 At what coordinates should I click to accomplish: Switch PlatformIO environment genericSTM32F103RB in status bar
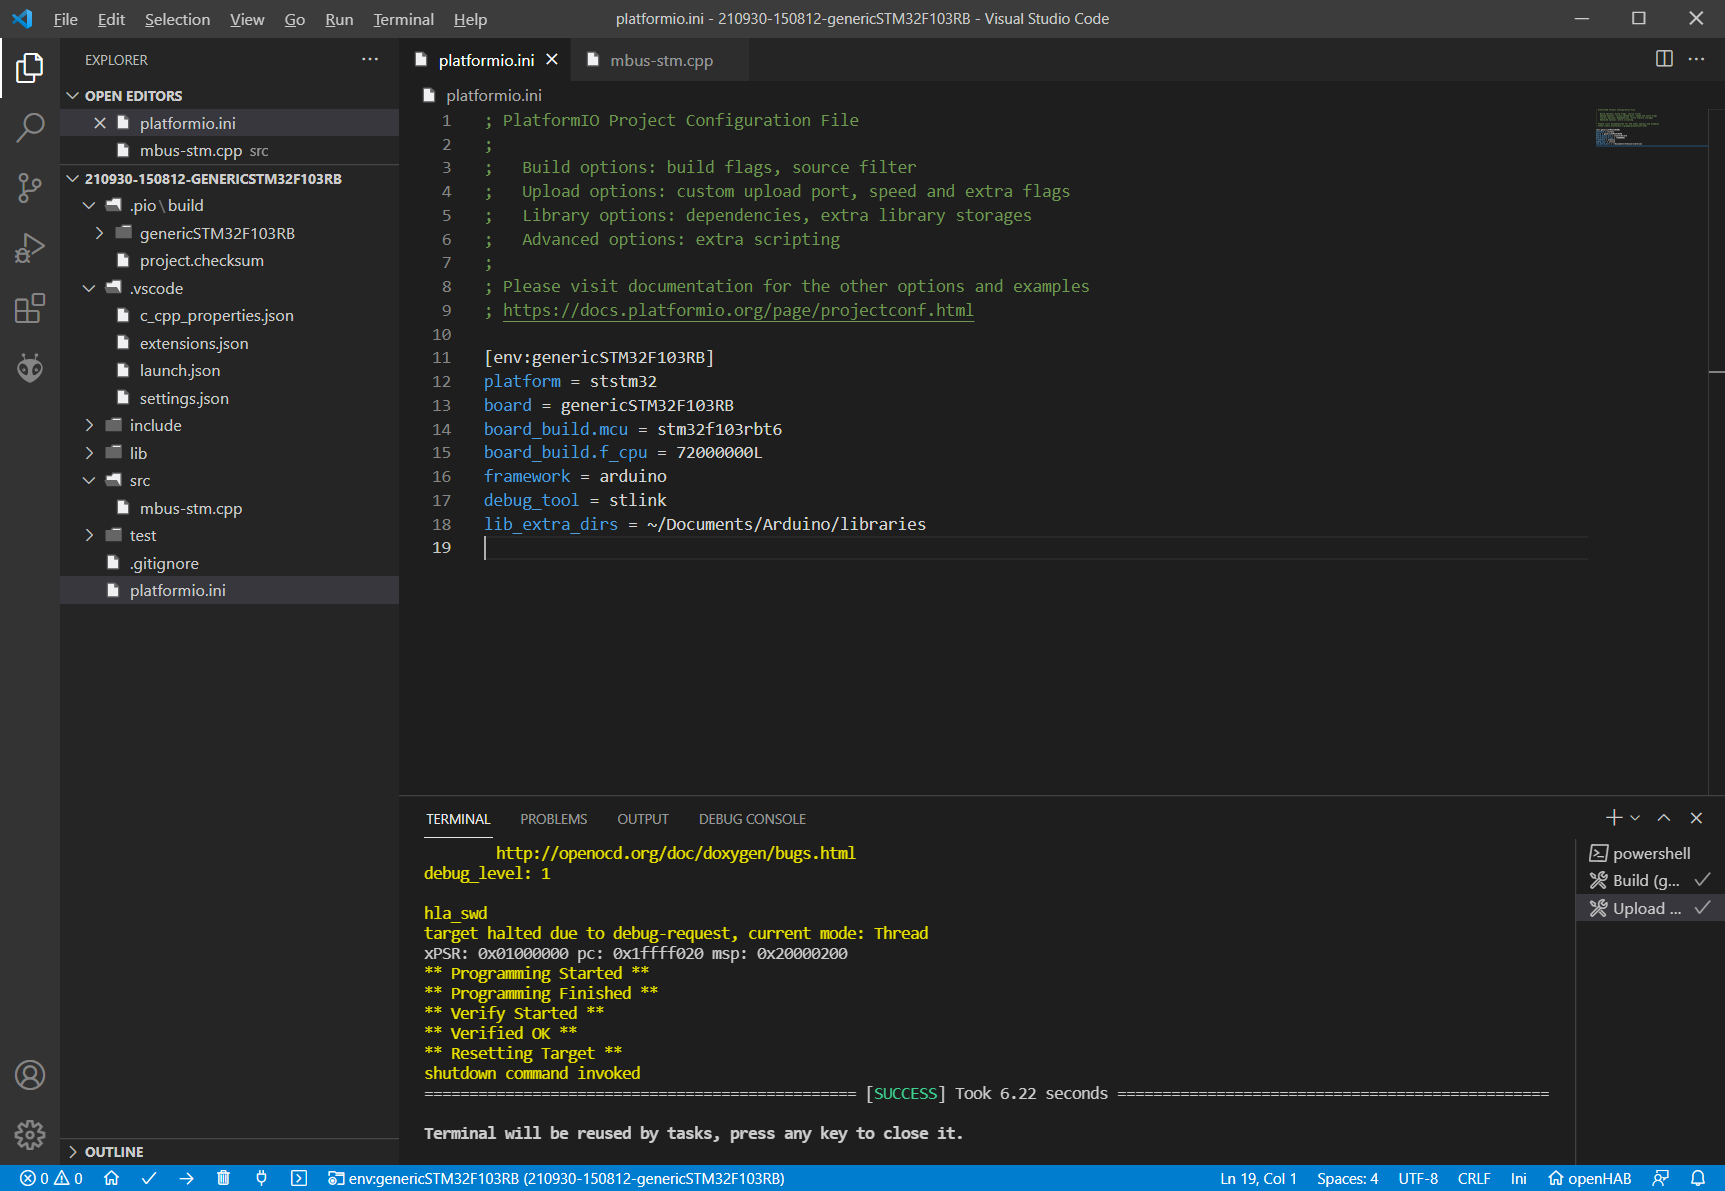point(556,1178)
